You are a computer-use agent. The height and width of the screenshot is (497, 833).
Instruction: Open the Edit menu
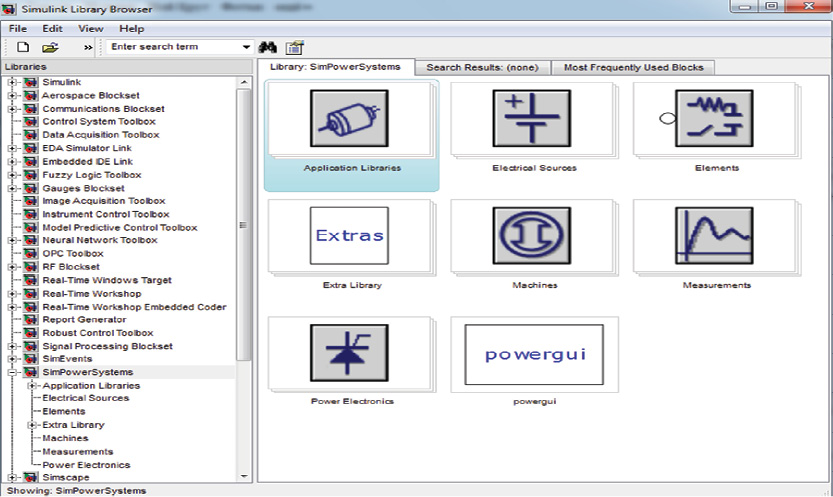[x=52, y=29]
